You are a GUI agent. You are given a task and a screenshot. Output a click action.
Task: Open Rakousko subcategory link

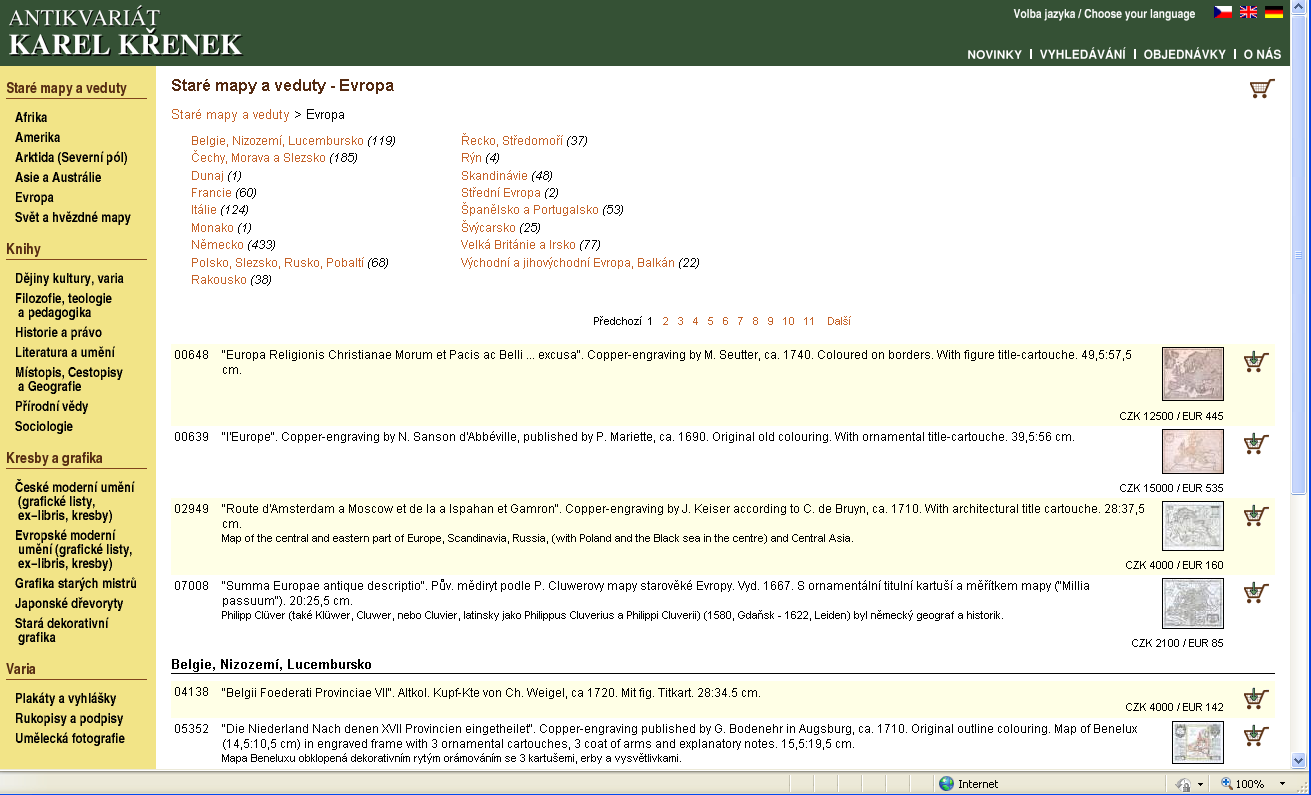coord(219,280)
